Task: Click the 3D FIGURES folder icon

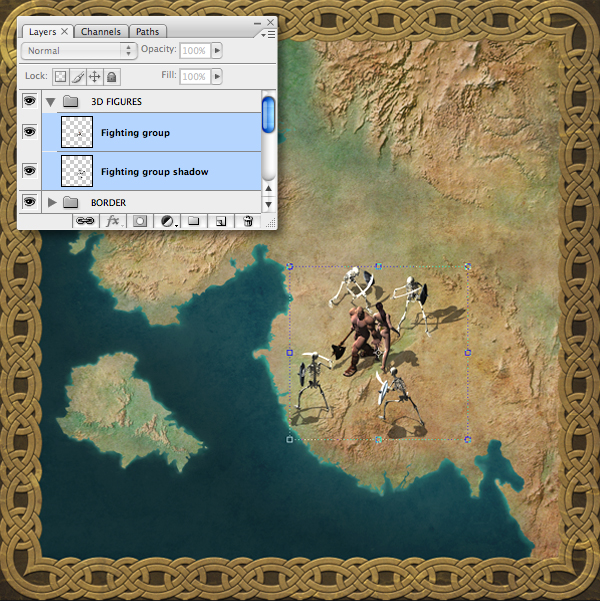Action: 71,101
